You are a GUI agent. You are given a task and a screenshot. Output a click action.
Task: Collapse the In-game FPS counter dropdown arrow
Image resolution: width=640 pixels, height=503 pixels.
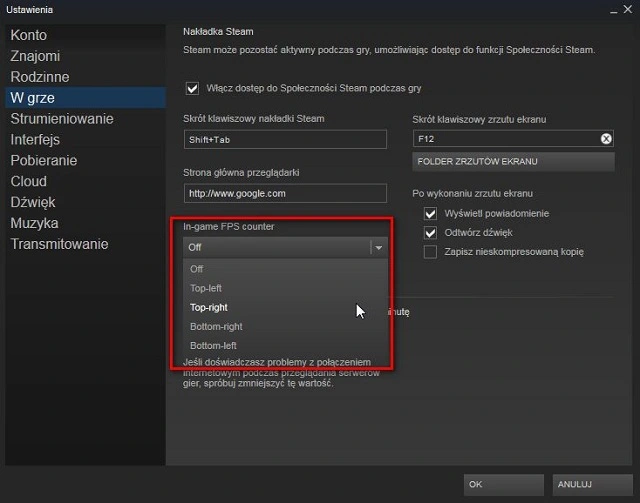tap(378, 247)
